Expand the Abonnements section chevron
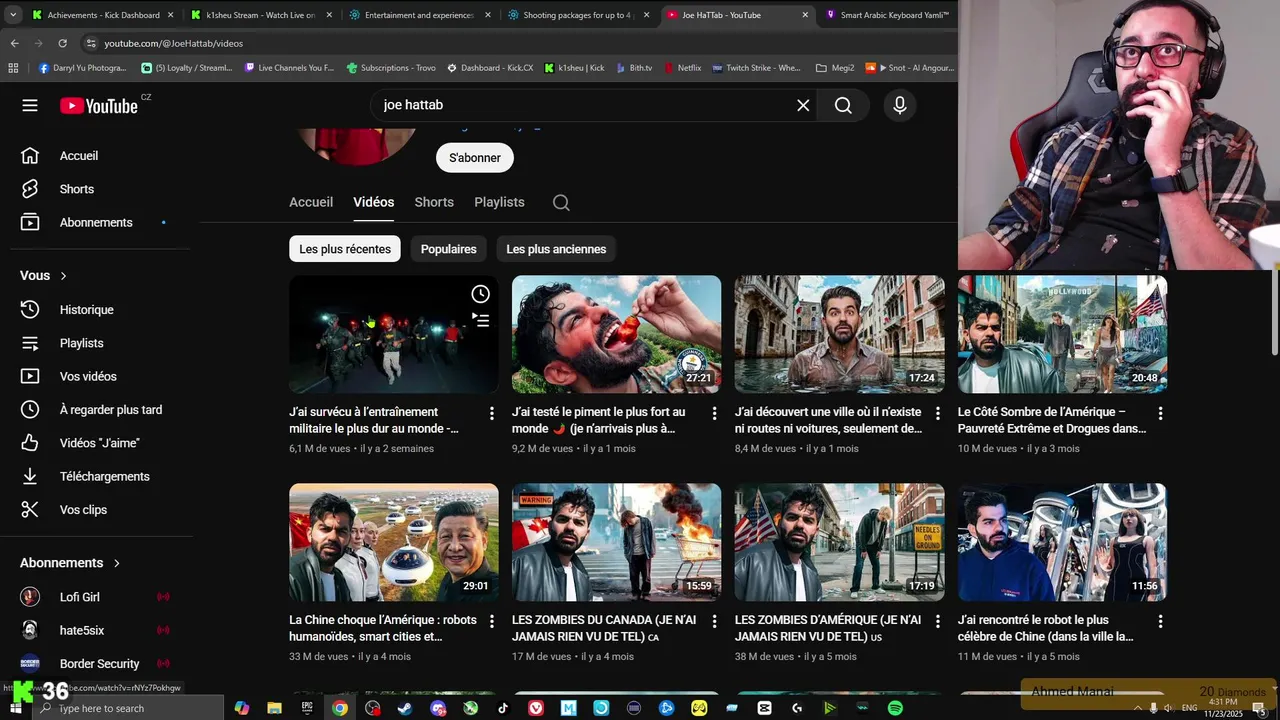The image size is (1280, 720). pos(117,563)
